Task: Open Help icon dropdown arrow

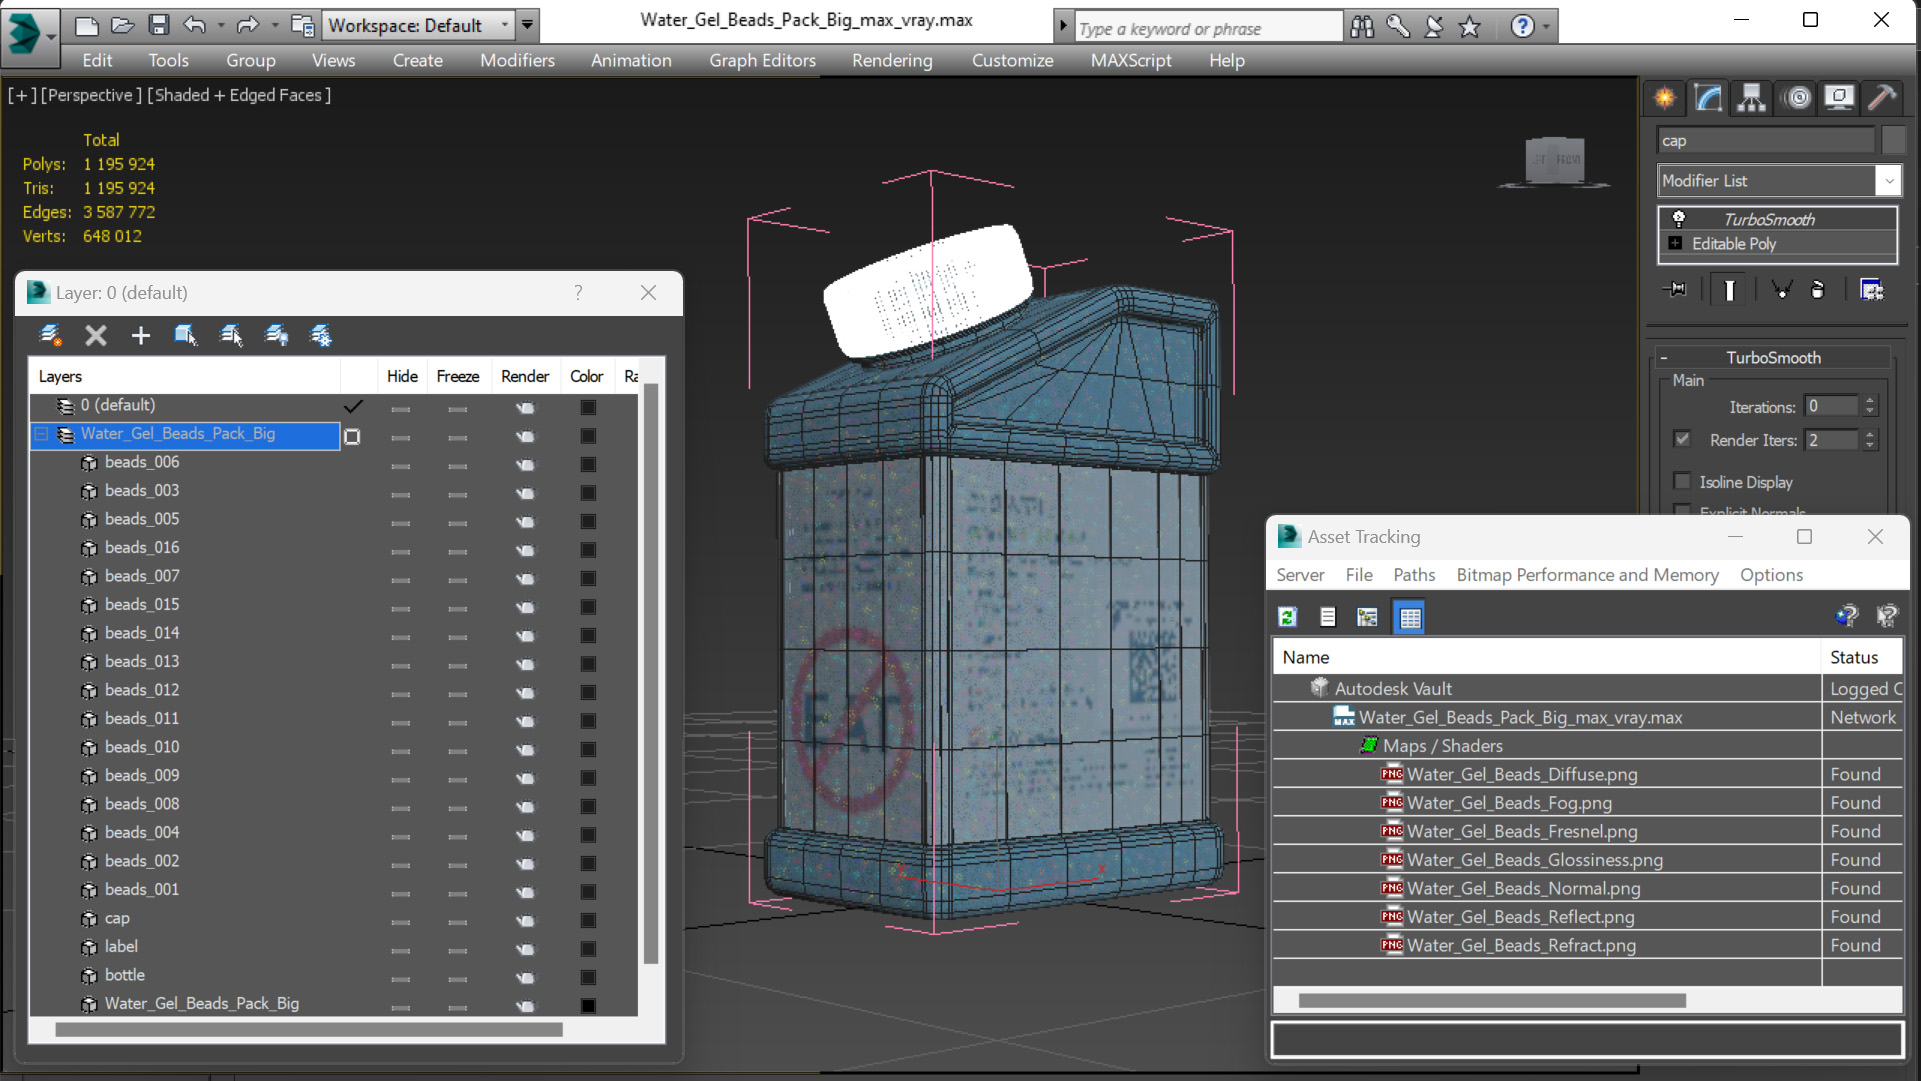Action: tap(1546, 27)
